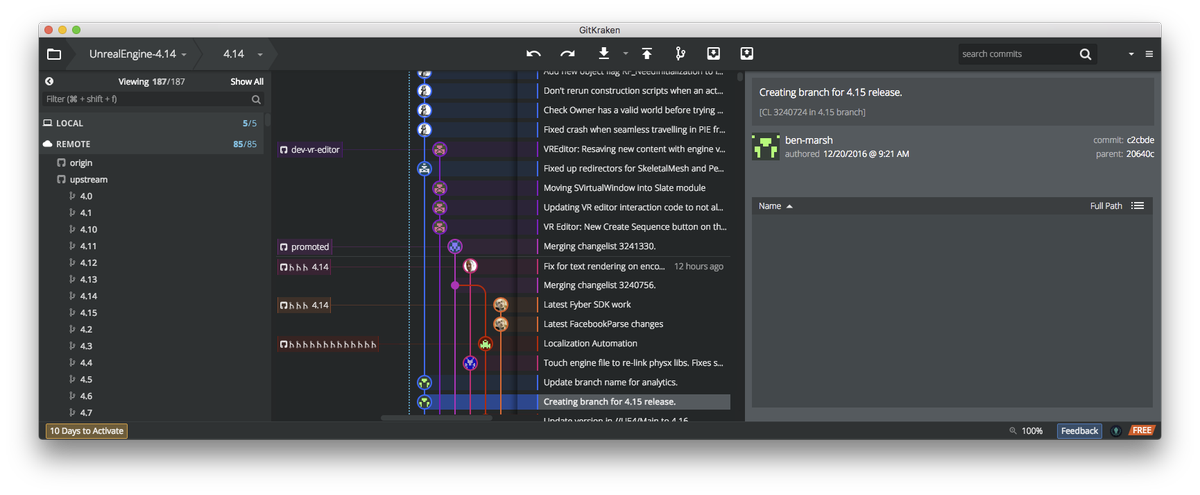Click the commit node for Update branch name
The width and height of the screenshot is (1200, 495).
pyautogui.click(x=424, y=382)
